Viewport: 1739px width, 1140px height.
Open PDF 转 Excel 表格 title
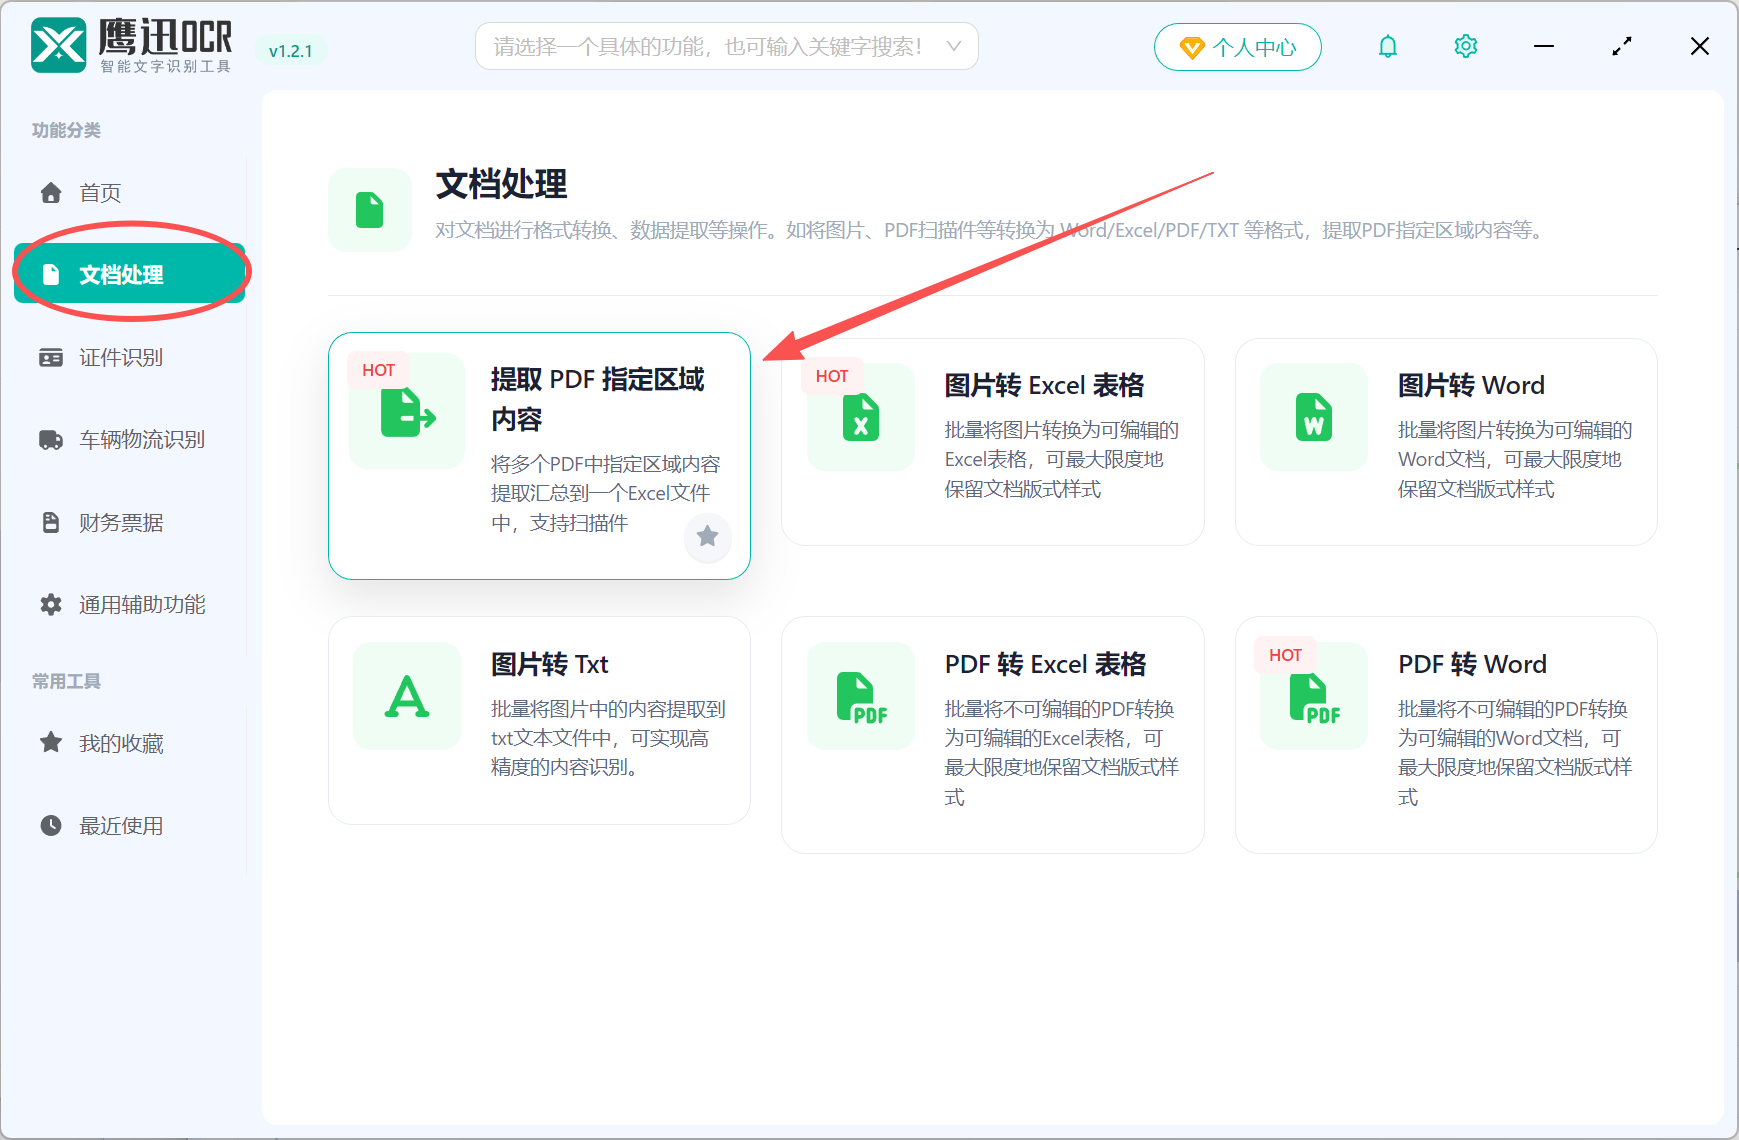(x=1045, y=664)
